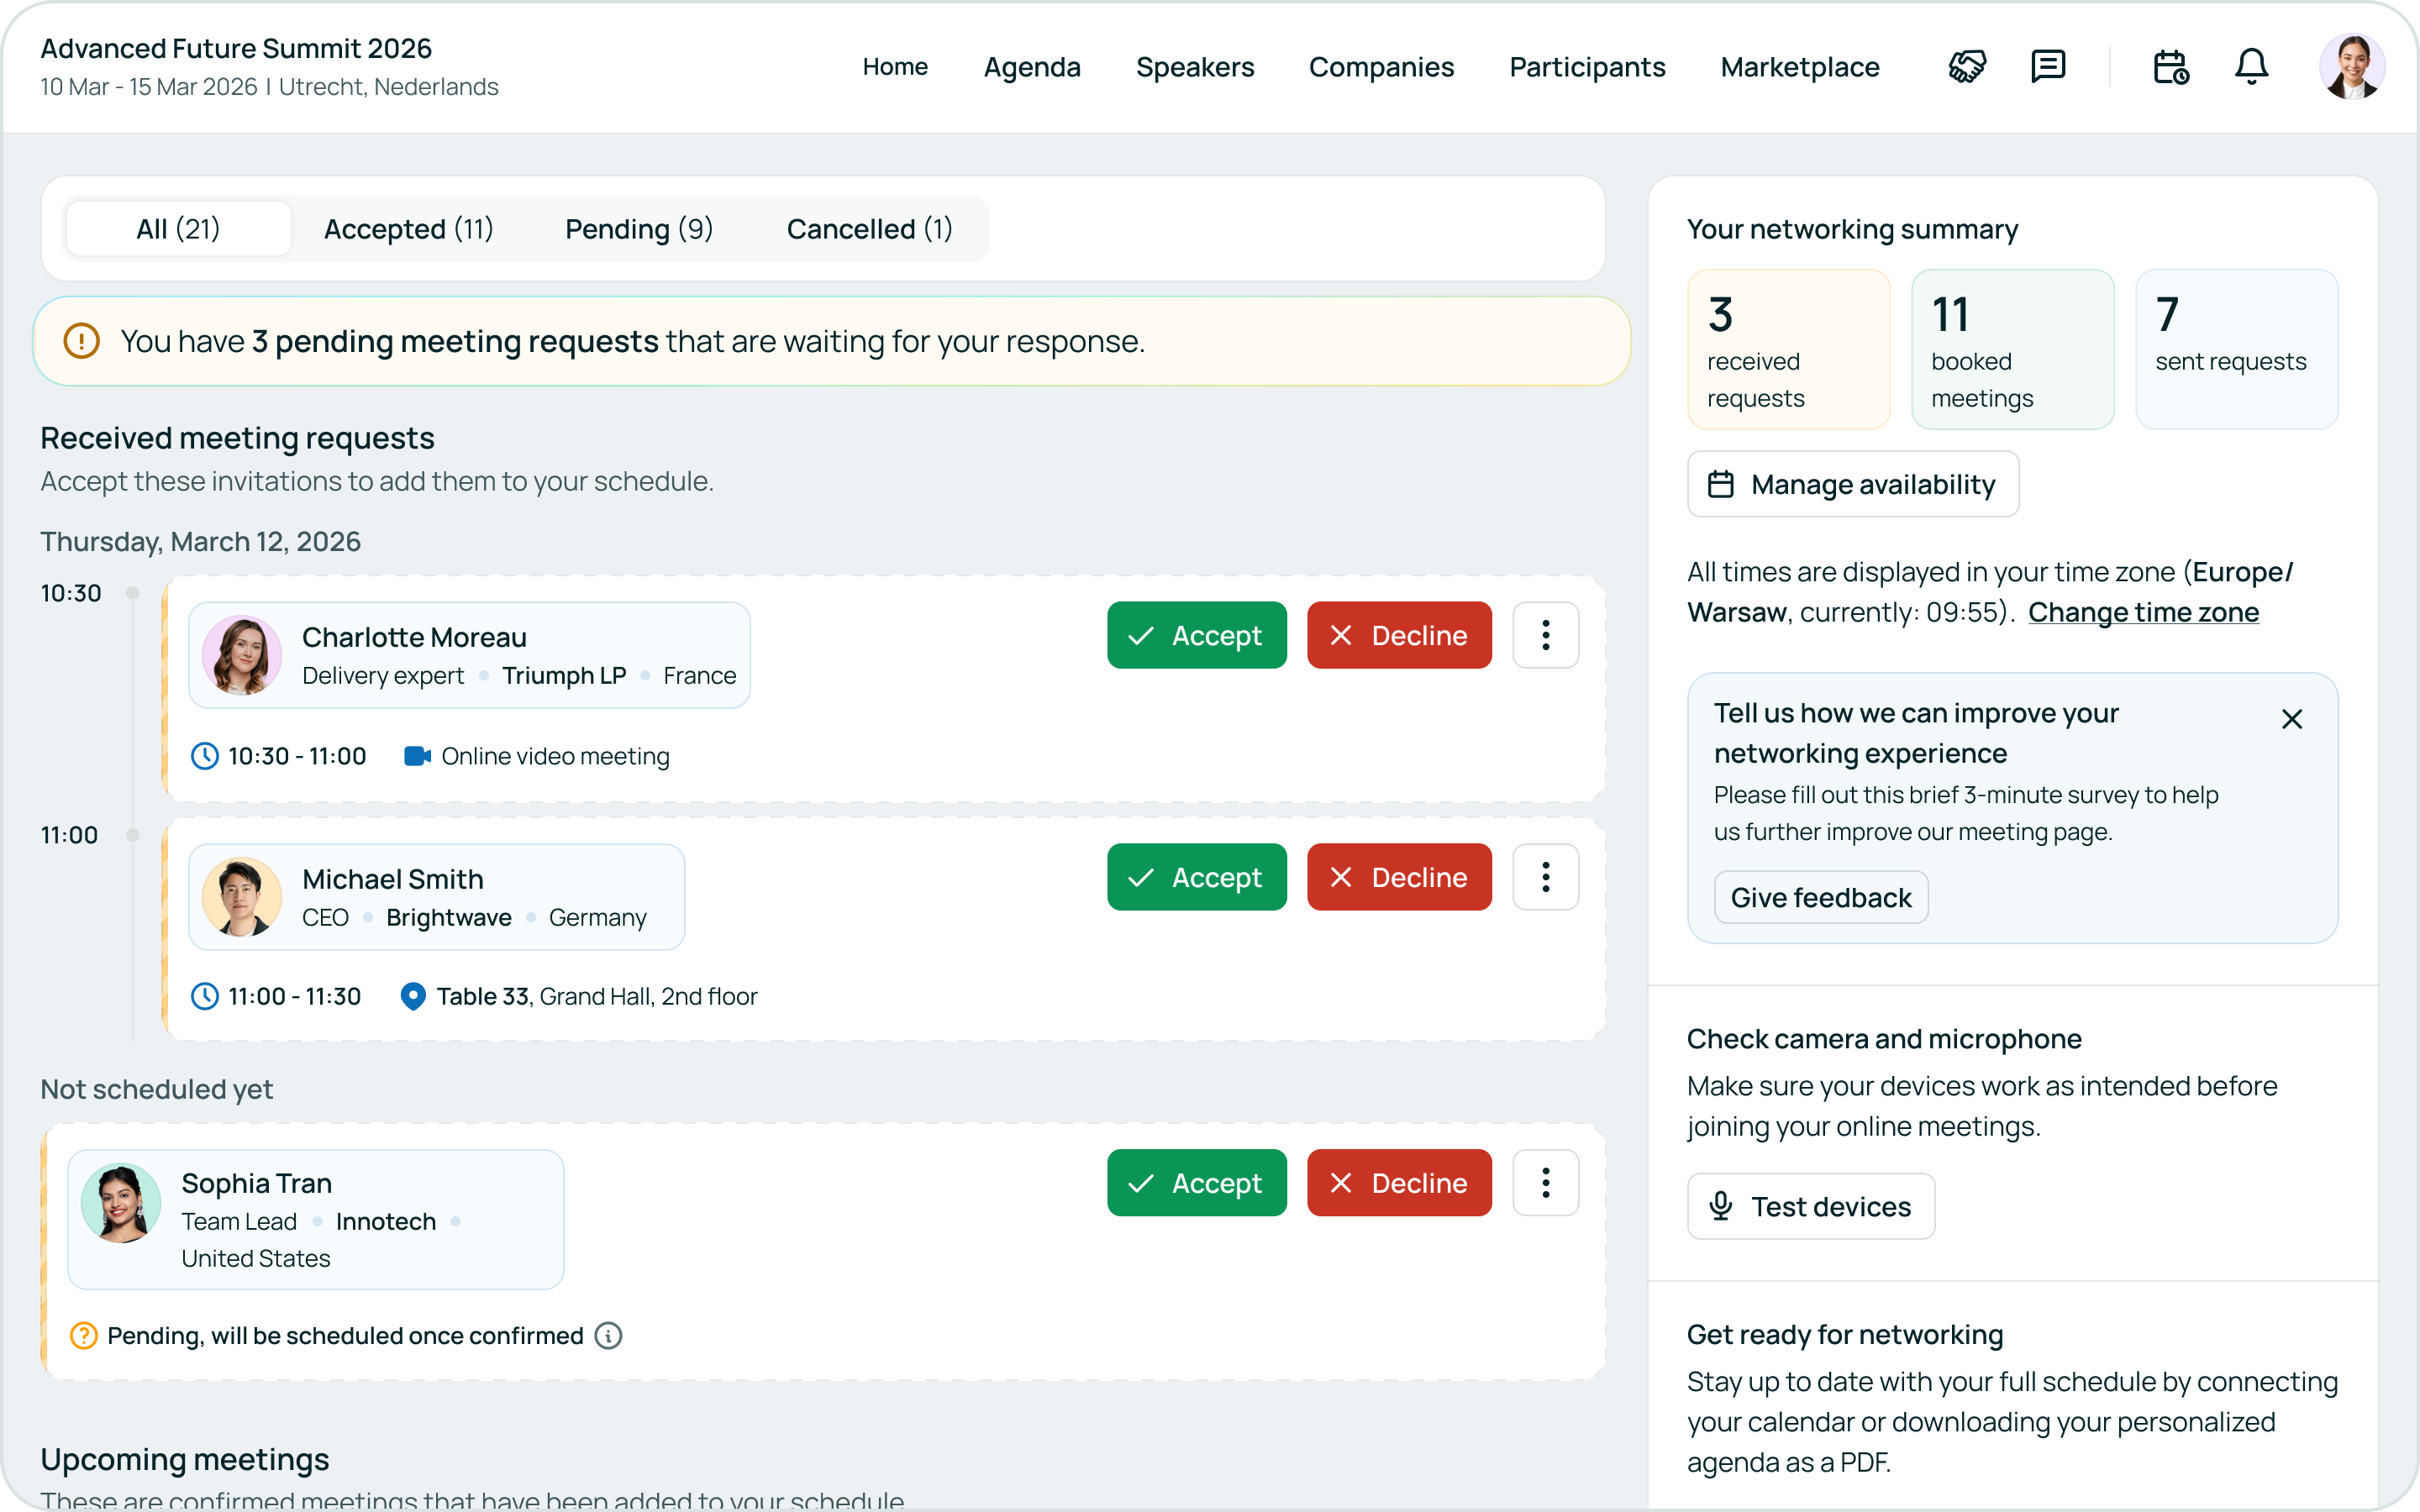Open the handshake networking icon
The width and height of the screenshot is (2420, 1512).
1966,67
